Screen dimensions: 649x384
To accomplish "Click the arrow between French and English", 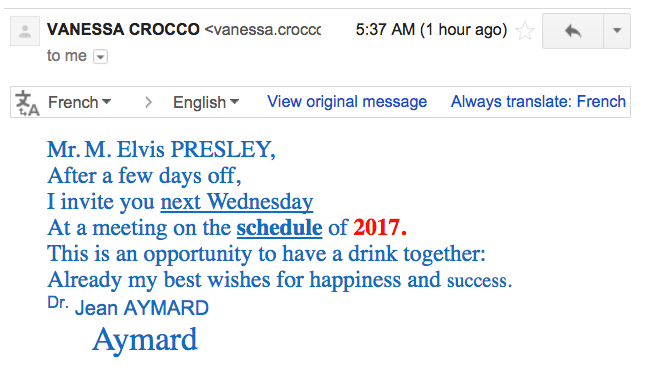I will coord(148,102).
